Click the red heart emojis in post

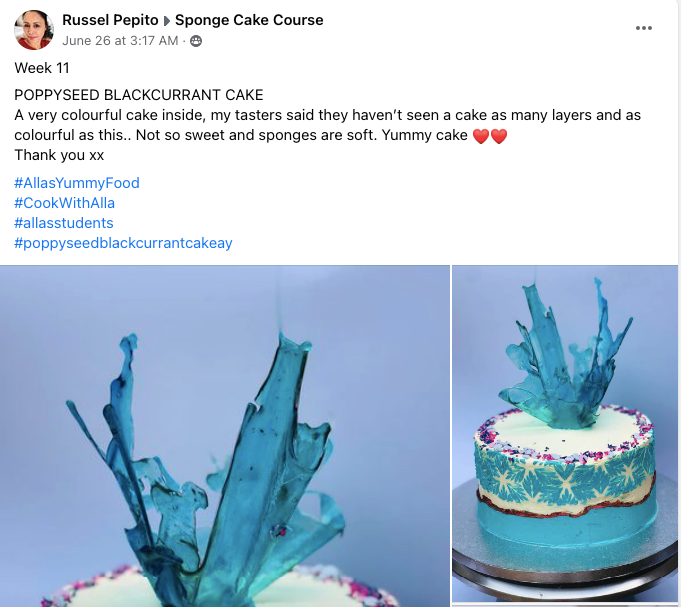(x=490, y=136)
